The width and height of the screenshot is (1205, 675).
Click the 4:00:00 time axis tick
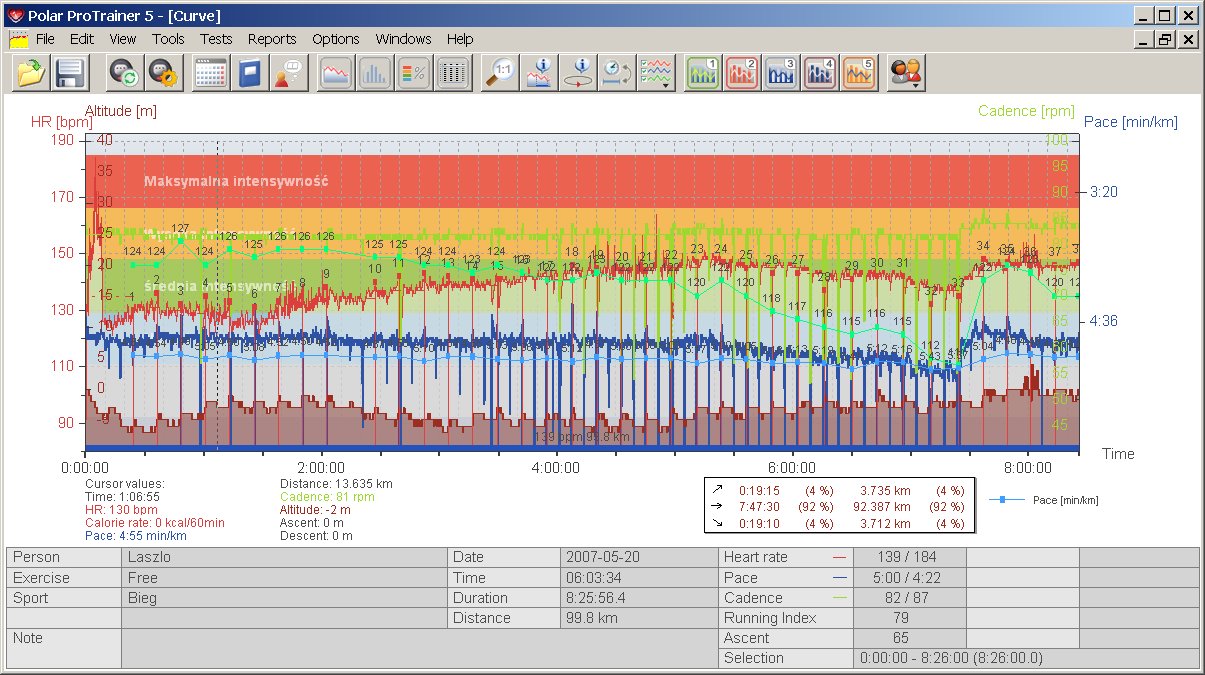(x=556, y=466)
